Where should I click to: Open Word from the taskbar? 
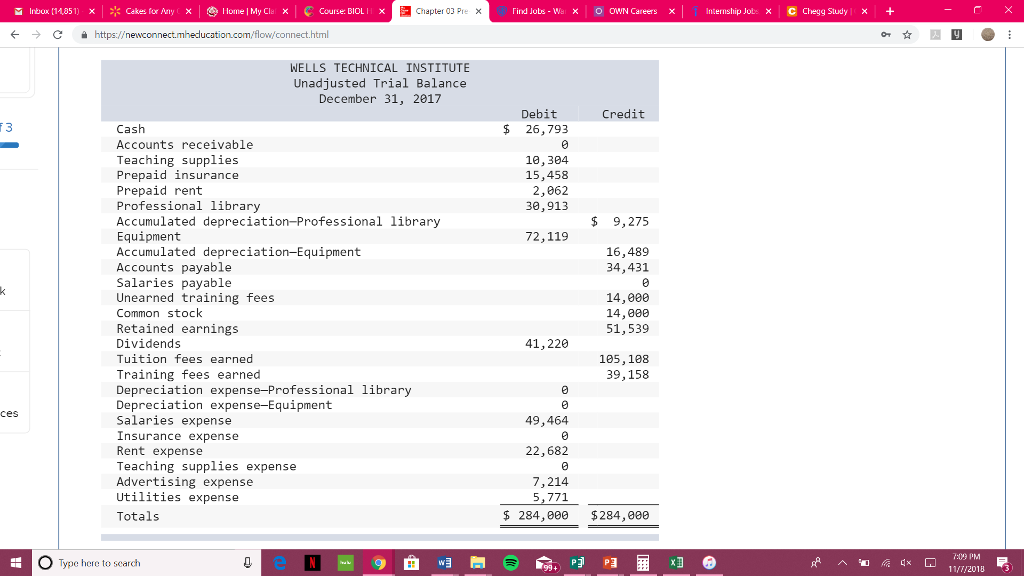point(445,562)
